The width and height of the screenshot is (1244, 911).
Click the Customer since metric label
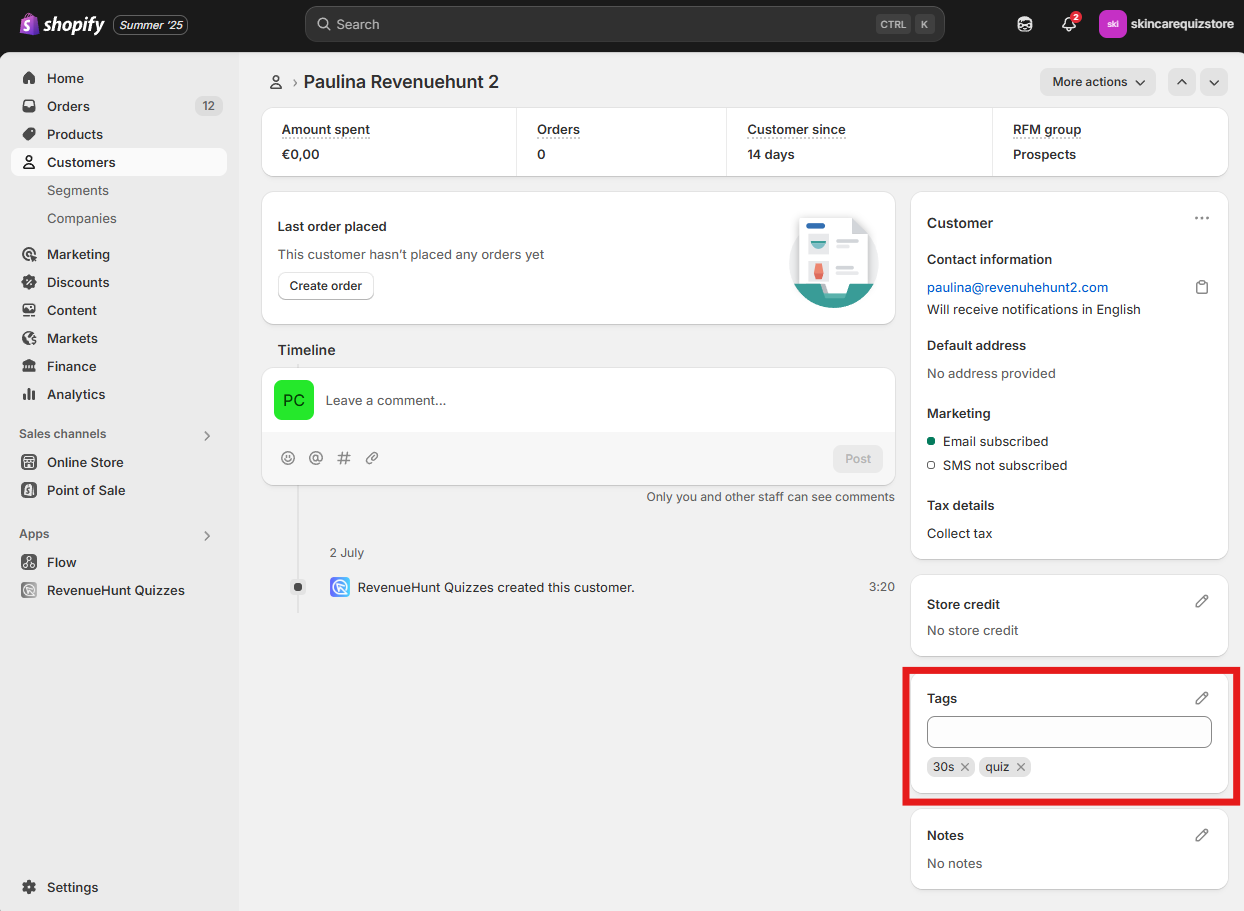coord(796,130)
